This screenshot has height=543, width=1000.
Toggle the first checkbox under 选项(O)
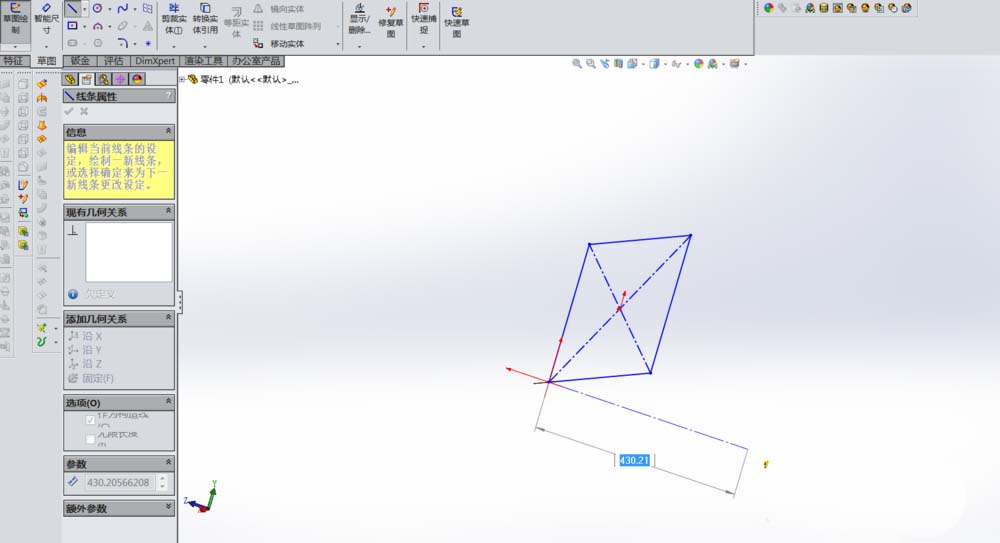tap(90, 420)
